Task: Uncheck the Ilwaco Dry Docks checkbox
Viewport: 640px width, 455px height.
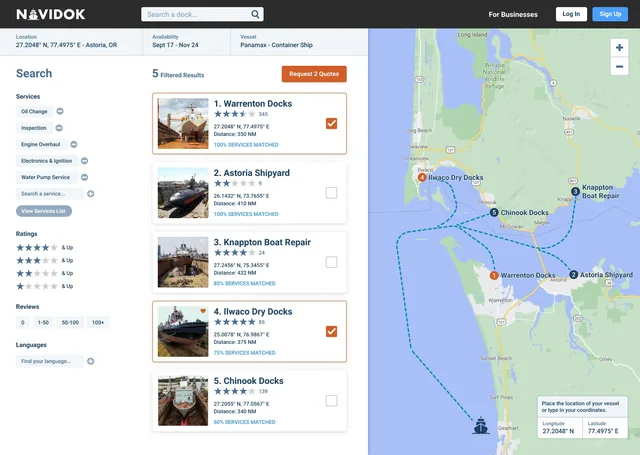Action: coord(331,331)
